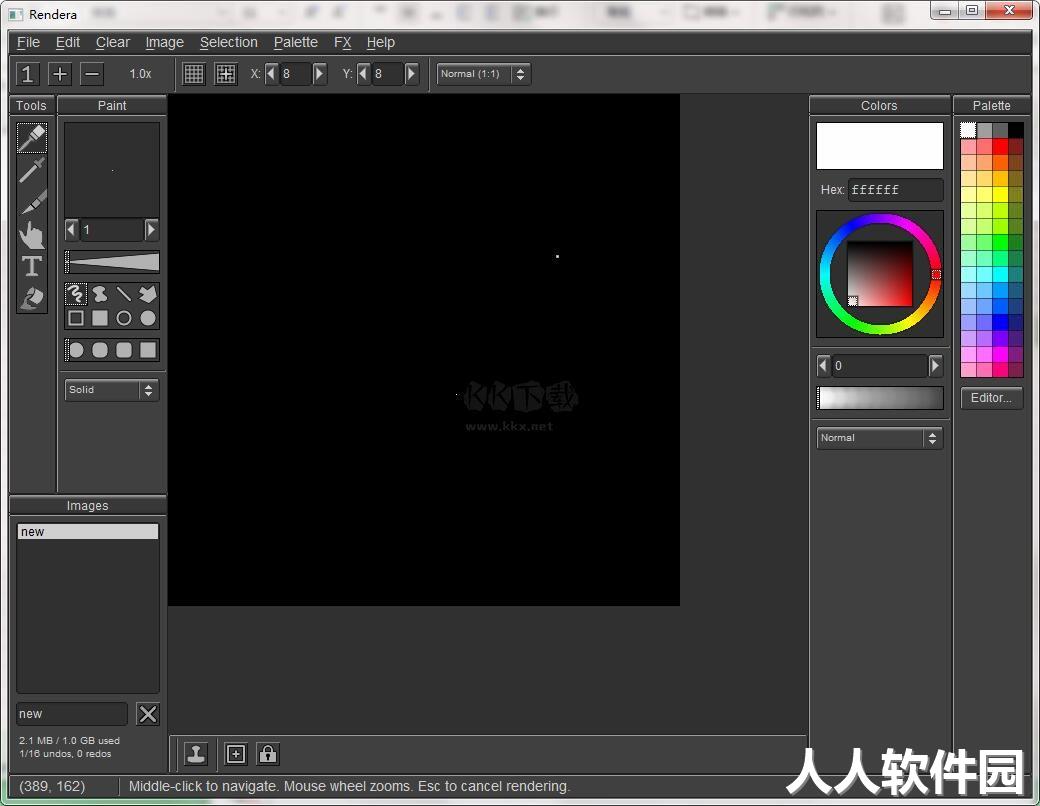Viewport: 1040px width, 806px height.
Task: Pick the rounded square brush shape
Action: pyautogui.click(x=123, y=350)
